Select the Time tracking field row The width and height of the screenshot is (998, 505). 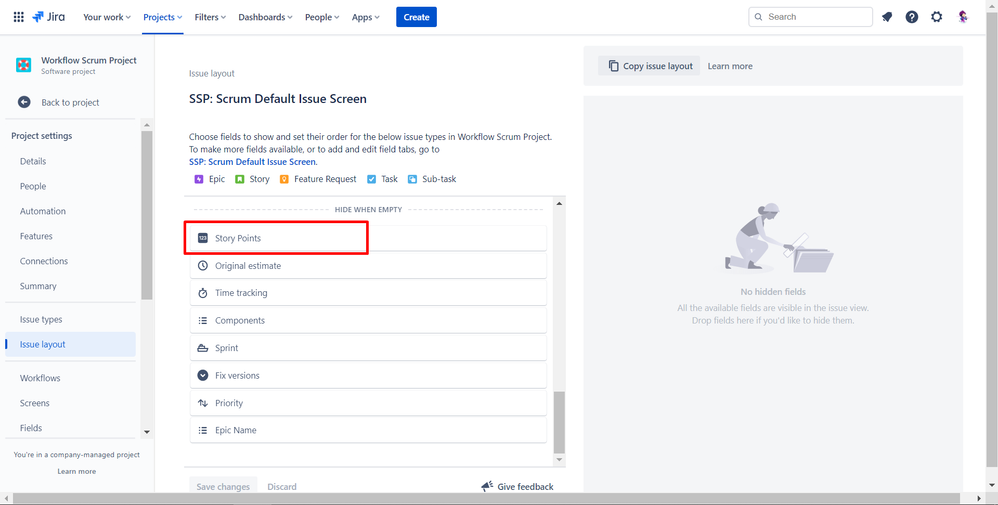(x=369, y=293)
